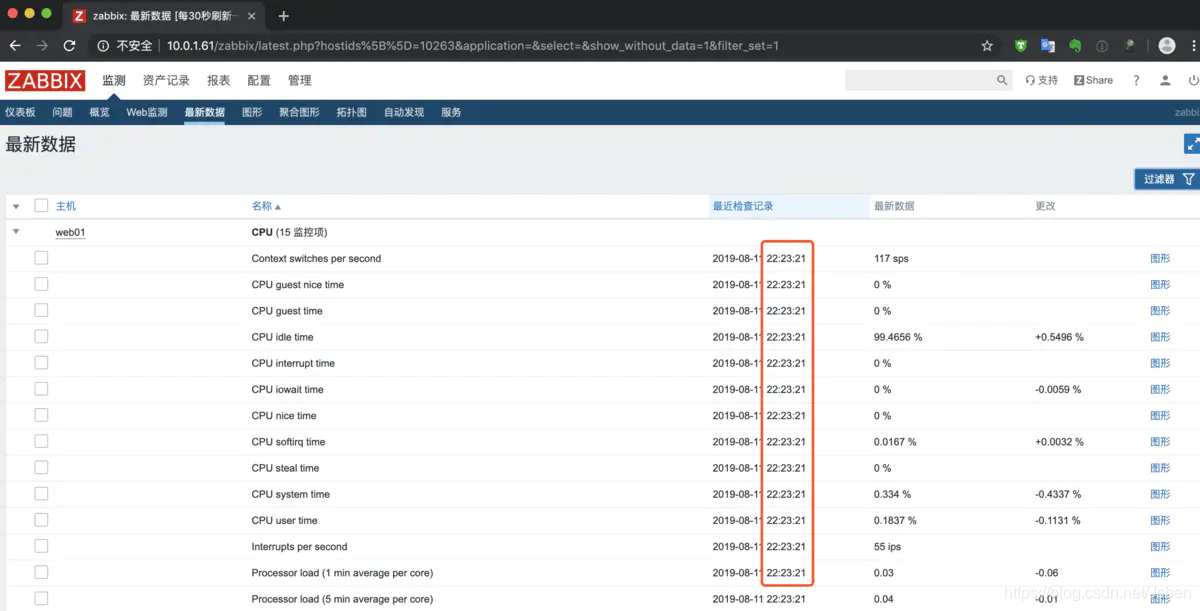1200x611 pixels.
Task: Sort by 主机 column header
Action: (65, 206)
